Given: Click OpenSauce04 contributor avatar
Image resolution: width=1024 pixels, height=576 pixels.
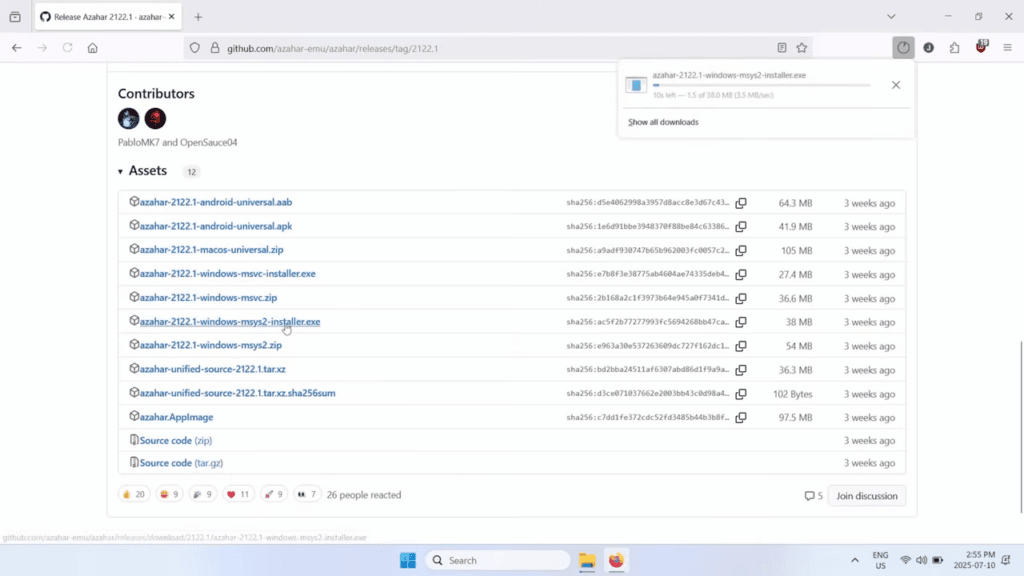Looking at the screenshot, I should (155, 118).
